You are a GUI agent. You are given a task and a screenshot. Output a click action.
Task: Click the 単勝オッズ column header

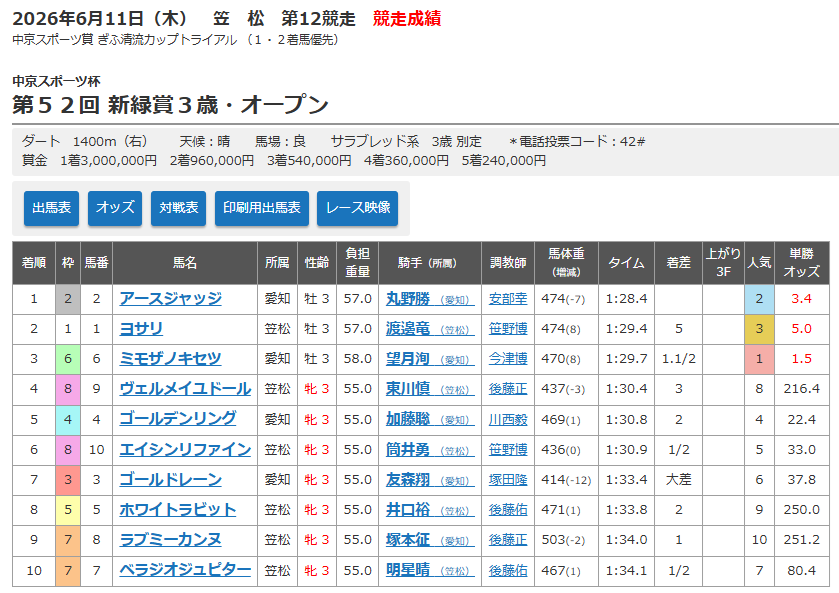tap(802, 263)
